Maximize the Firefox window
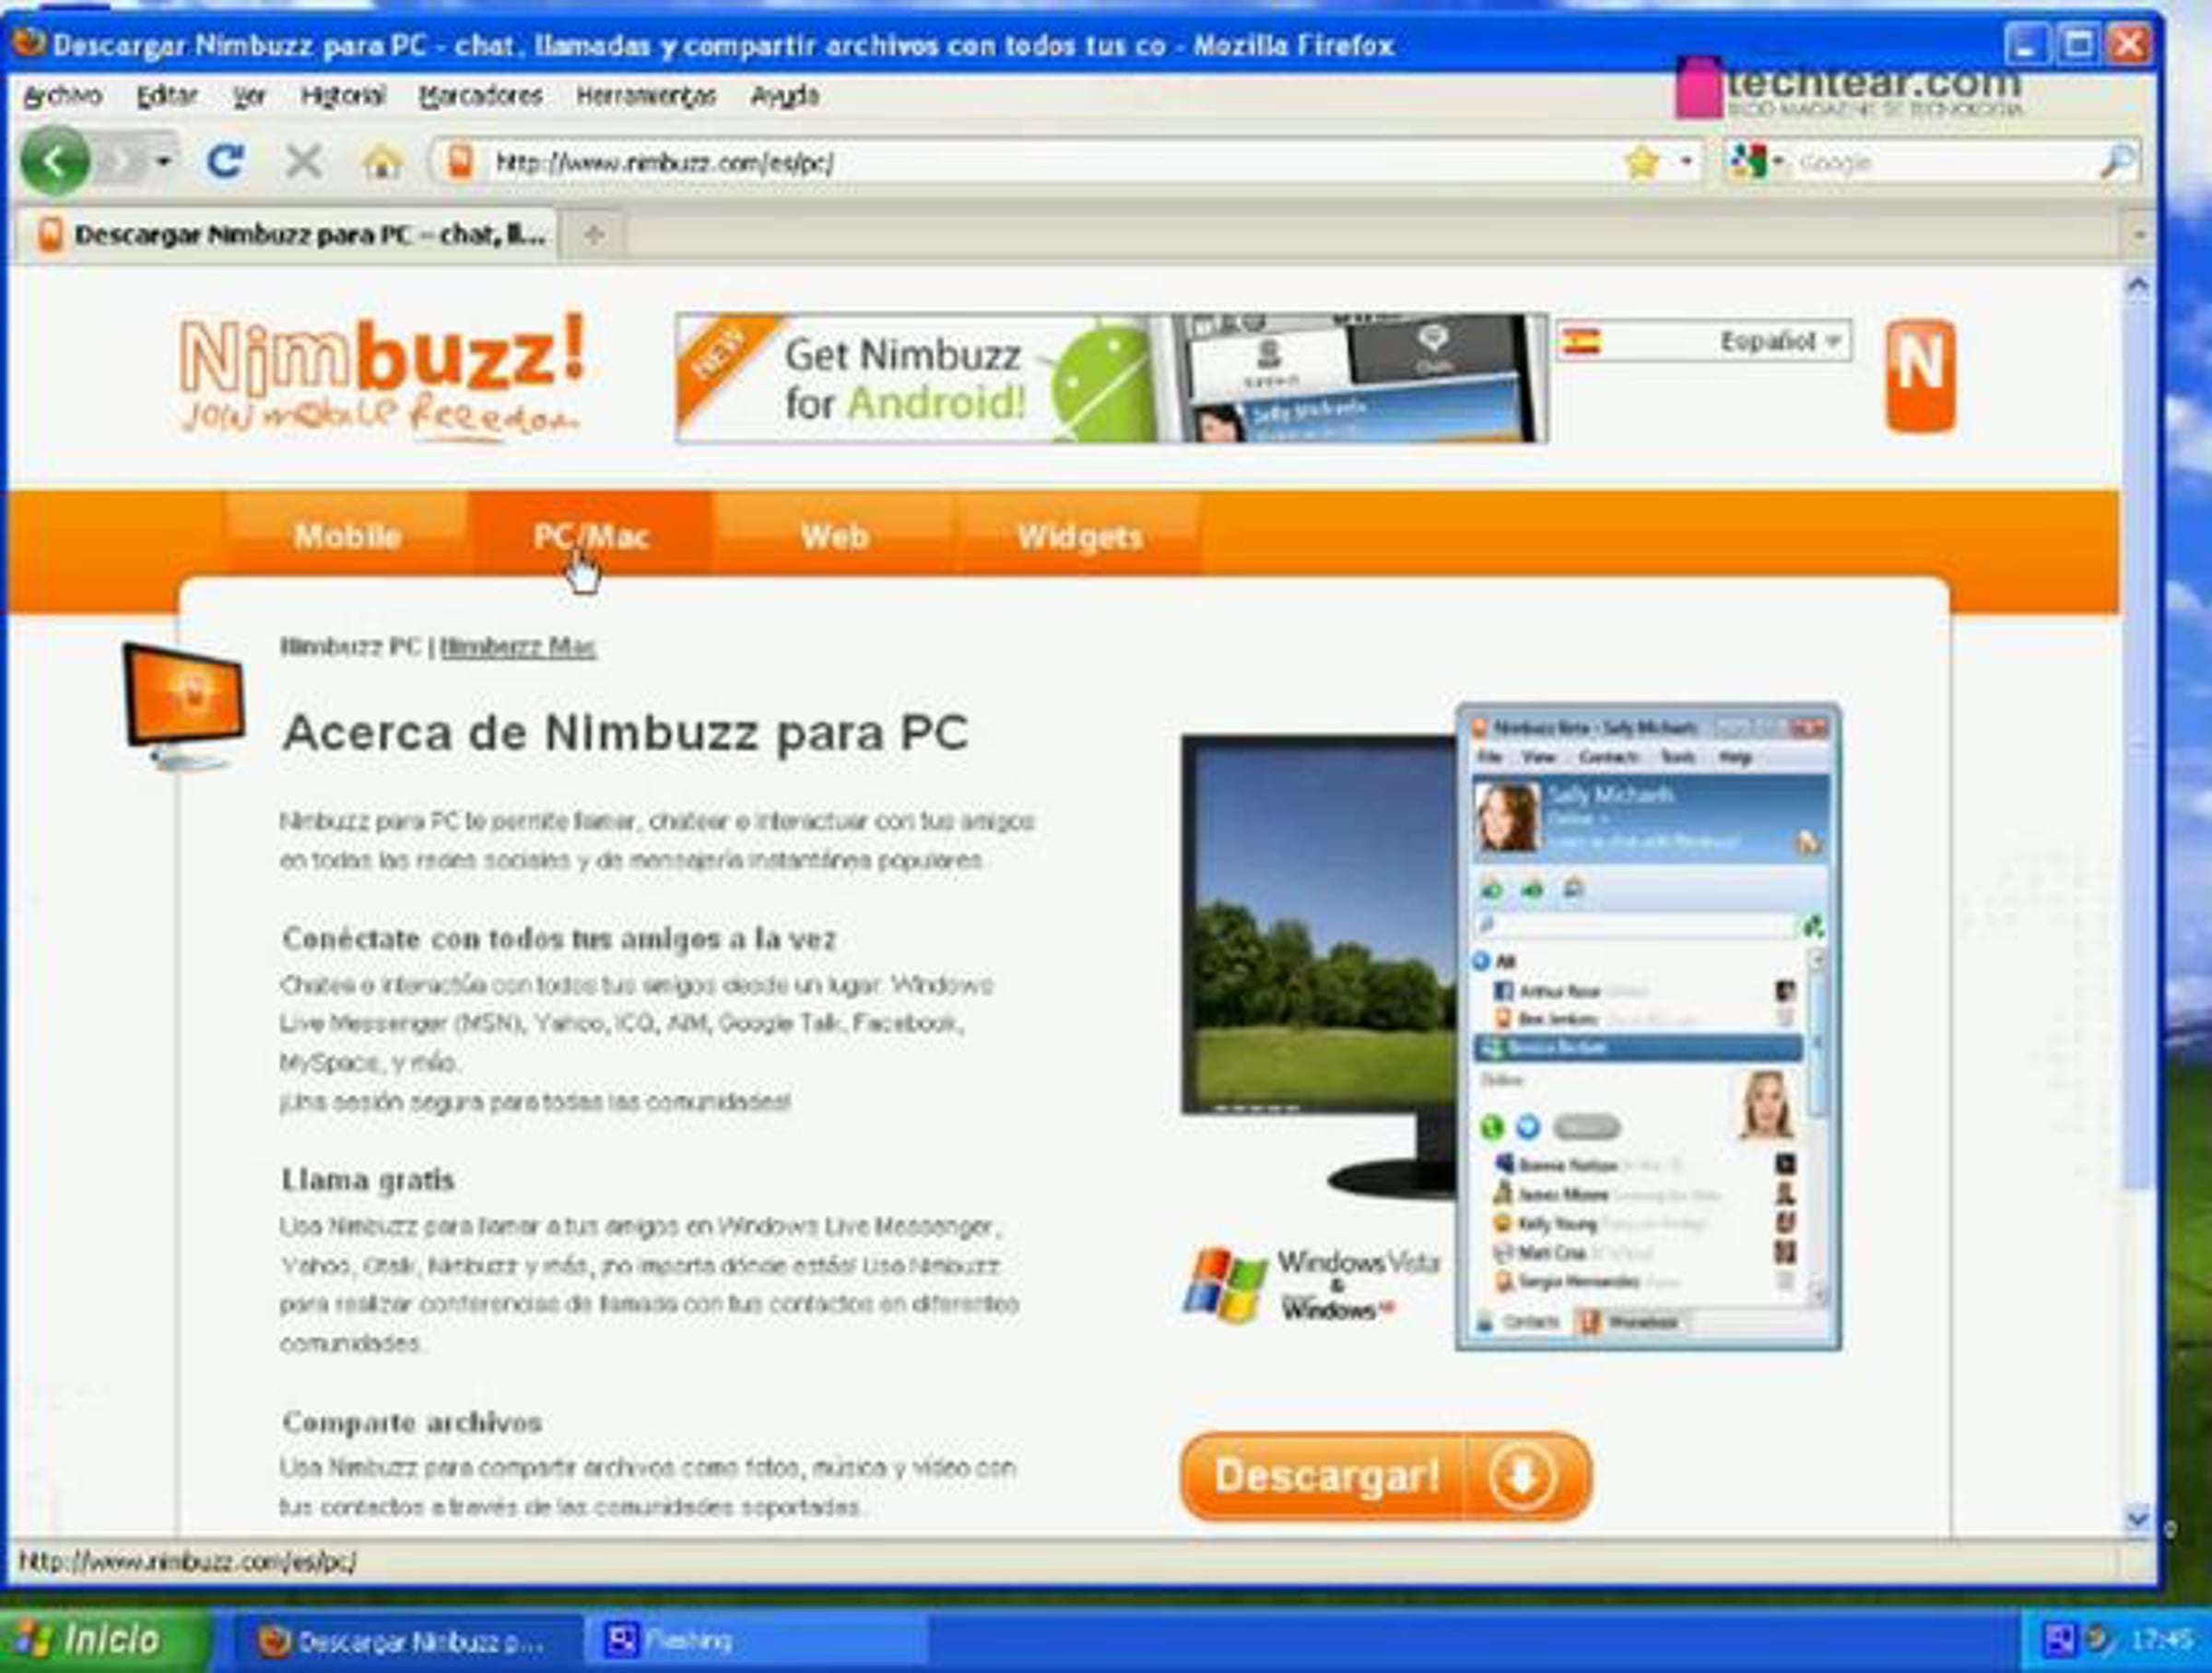This screenshot has height=1673, width=2212. (2078, 45)
